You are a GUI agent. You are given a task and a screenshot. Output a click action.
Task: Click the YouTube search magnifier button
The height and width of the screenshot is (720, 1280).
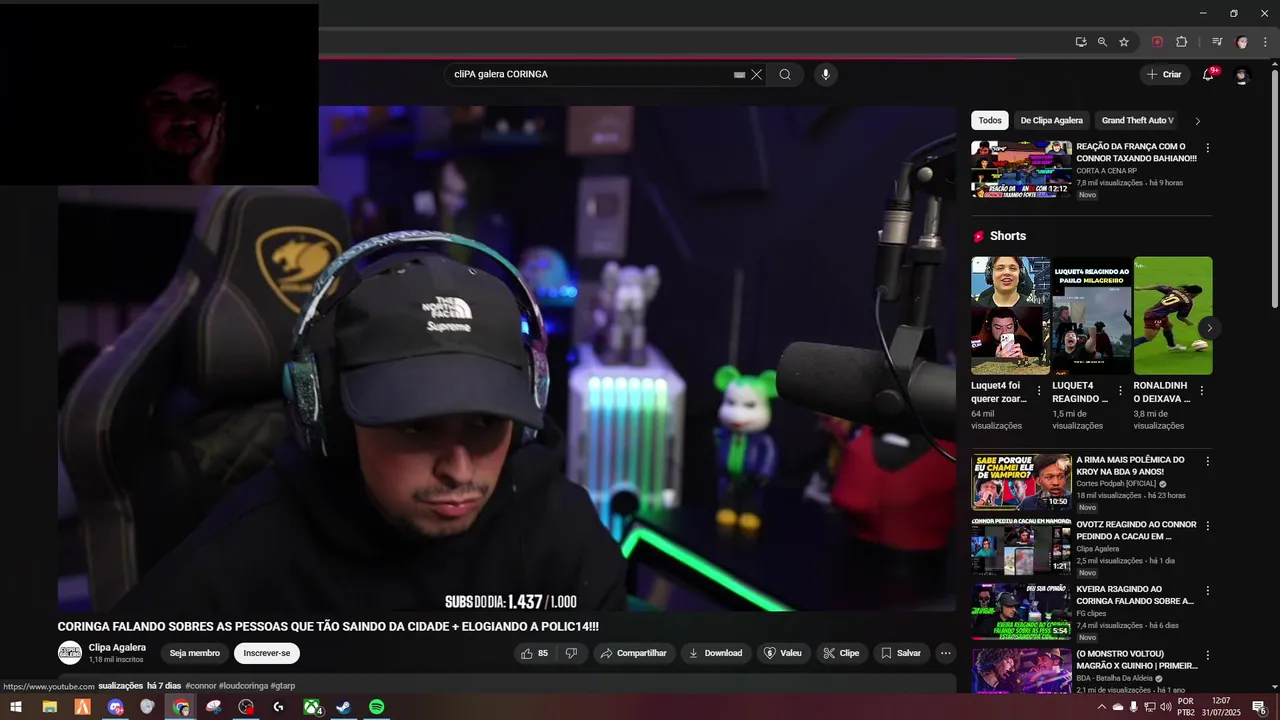point(785,74)
